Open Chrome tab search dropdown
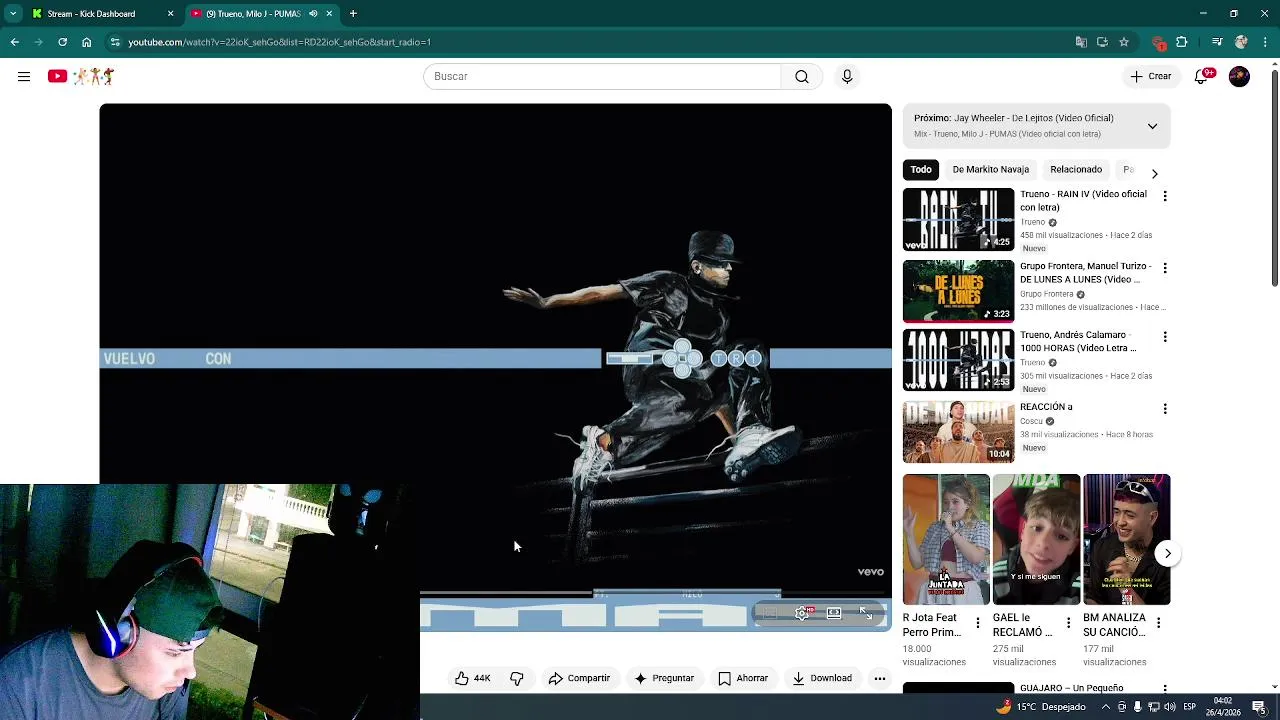Image resolution: width=1280 pixels, height=720 pixels. click(x=13, y=14)
